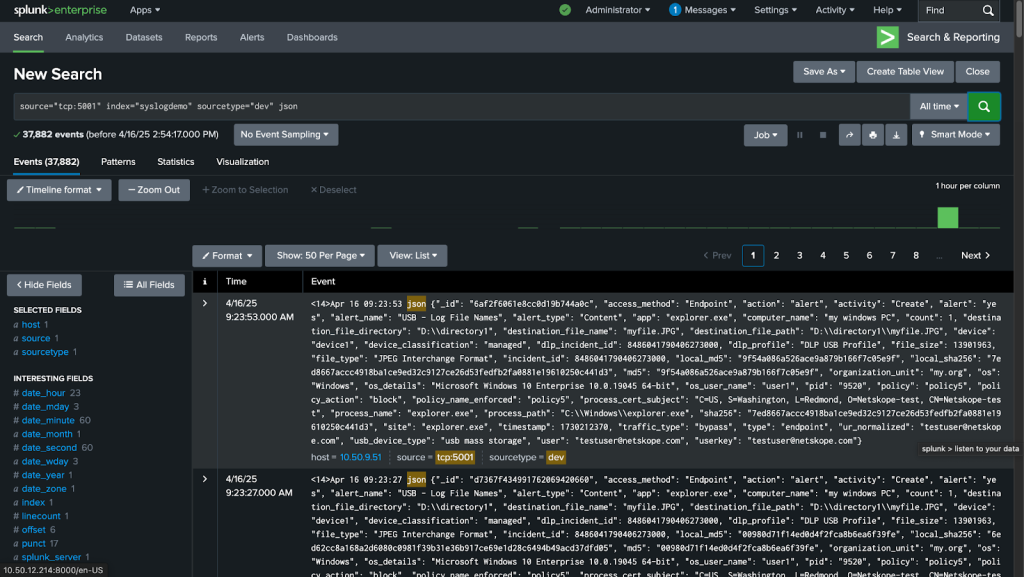Image resolution: width=1024 pixels, height=577 pixels.
Task: Click the Time column header
Action: click(x=236, y=281)
